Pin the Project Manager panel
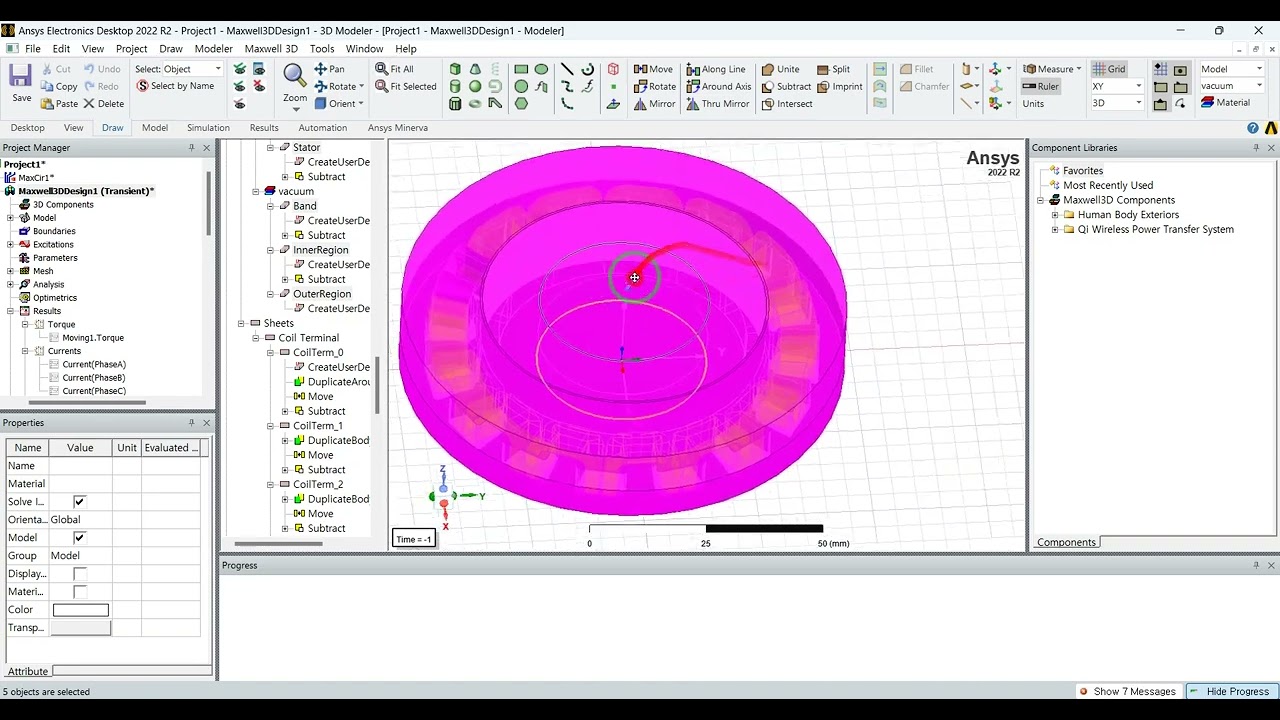This screenshot has width=1280, height=720. (x=191, y=148)
